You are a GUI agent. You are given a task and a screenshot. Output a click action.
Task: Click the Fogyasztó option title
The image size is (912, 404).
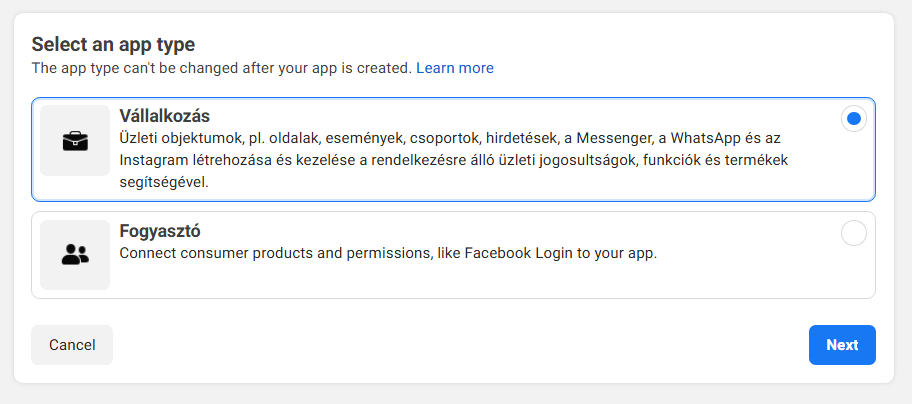[x=160, y=231]
